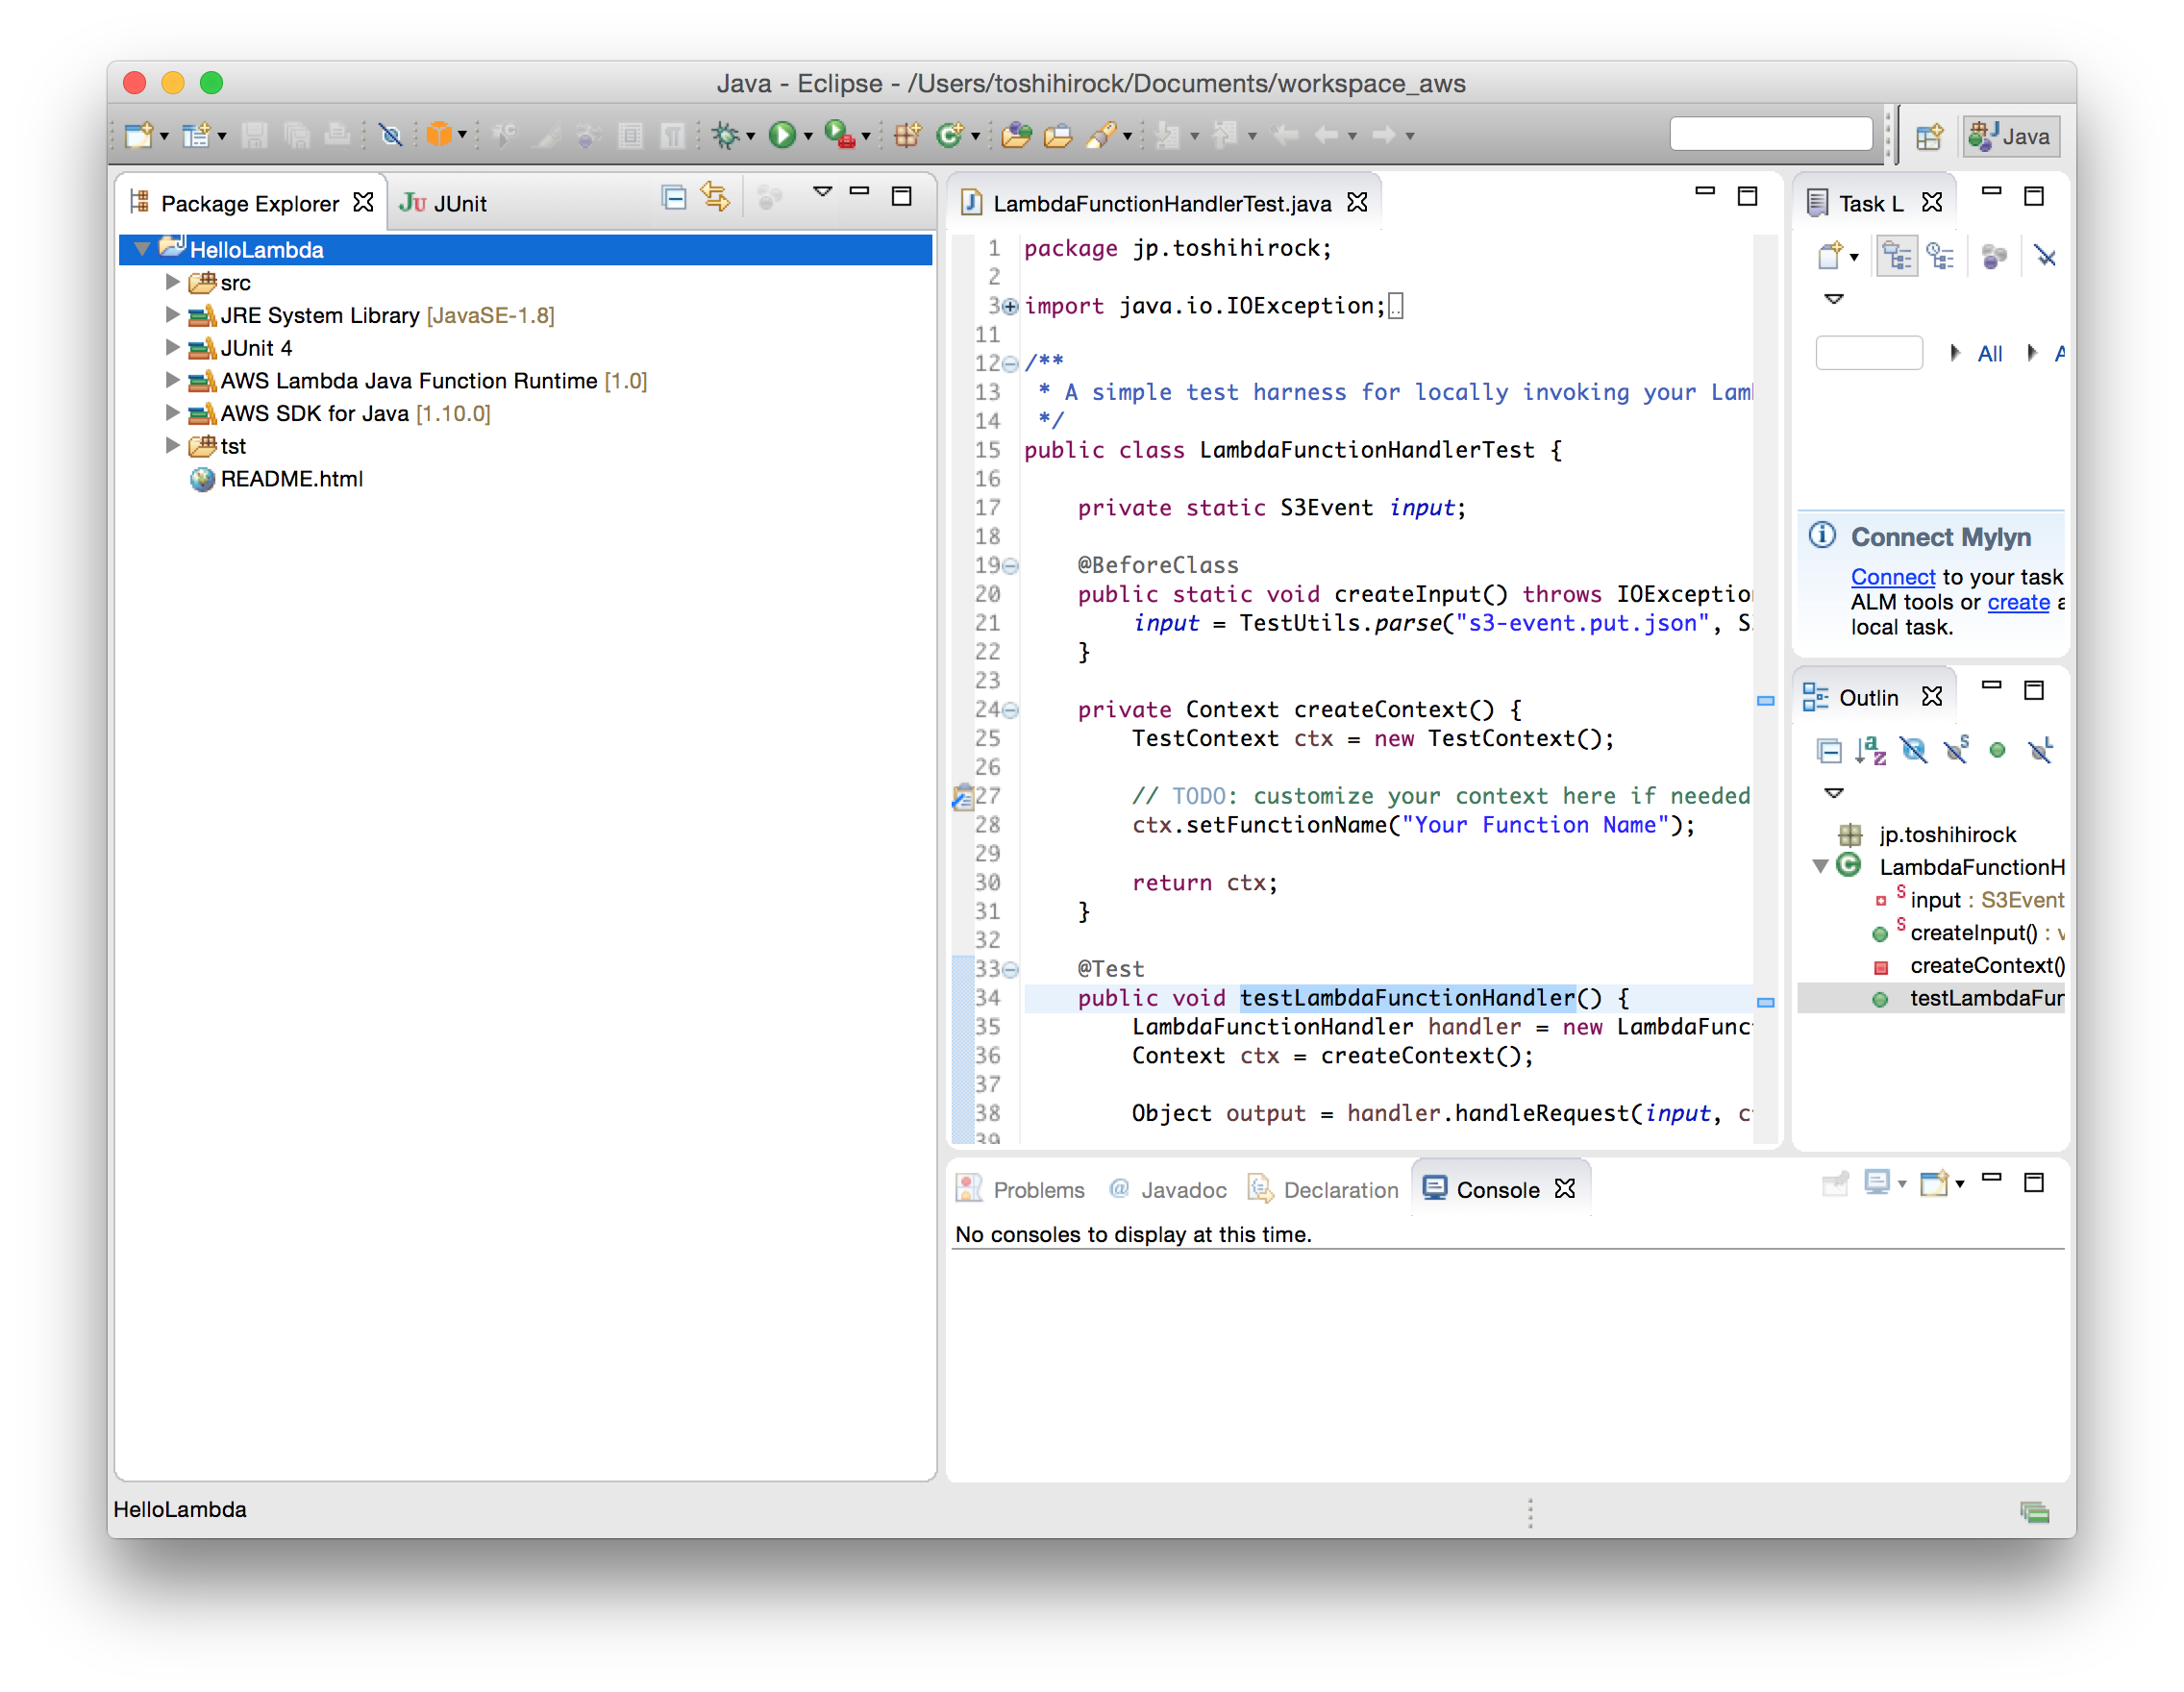Click the Connect link in Connect Mylyn
This screenshot has height=1692, width=2184.
(x=1892, y=577)
